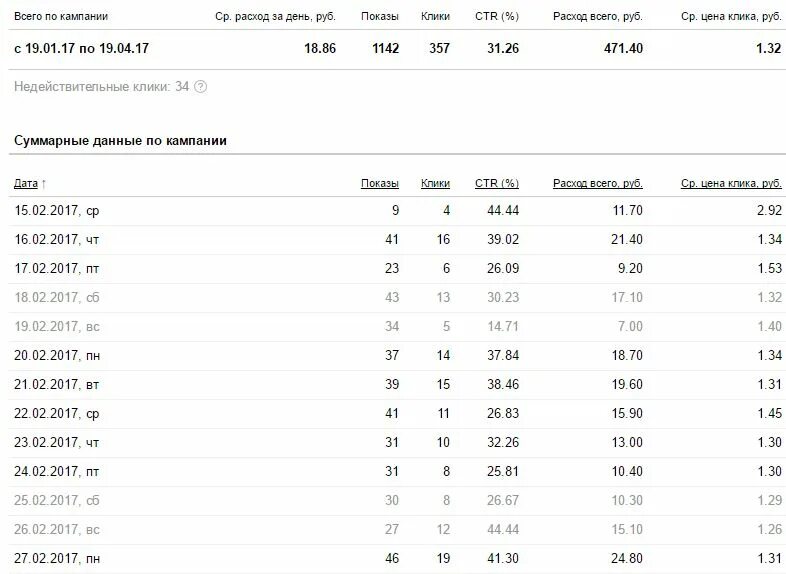Click total period с 19.01.17 по 19.04.17
Viewport: 786px width, 574px height.
point(81,49)
